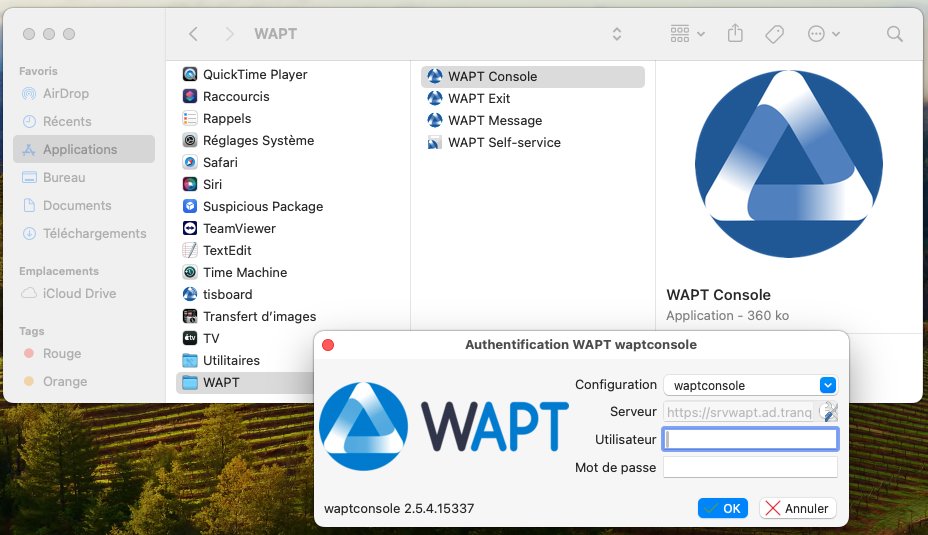Select the QuickTime Player app icon

[190, 75]
